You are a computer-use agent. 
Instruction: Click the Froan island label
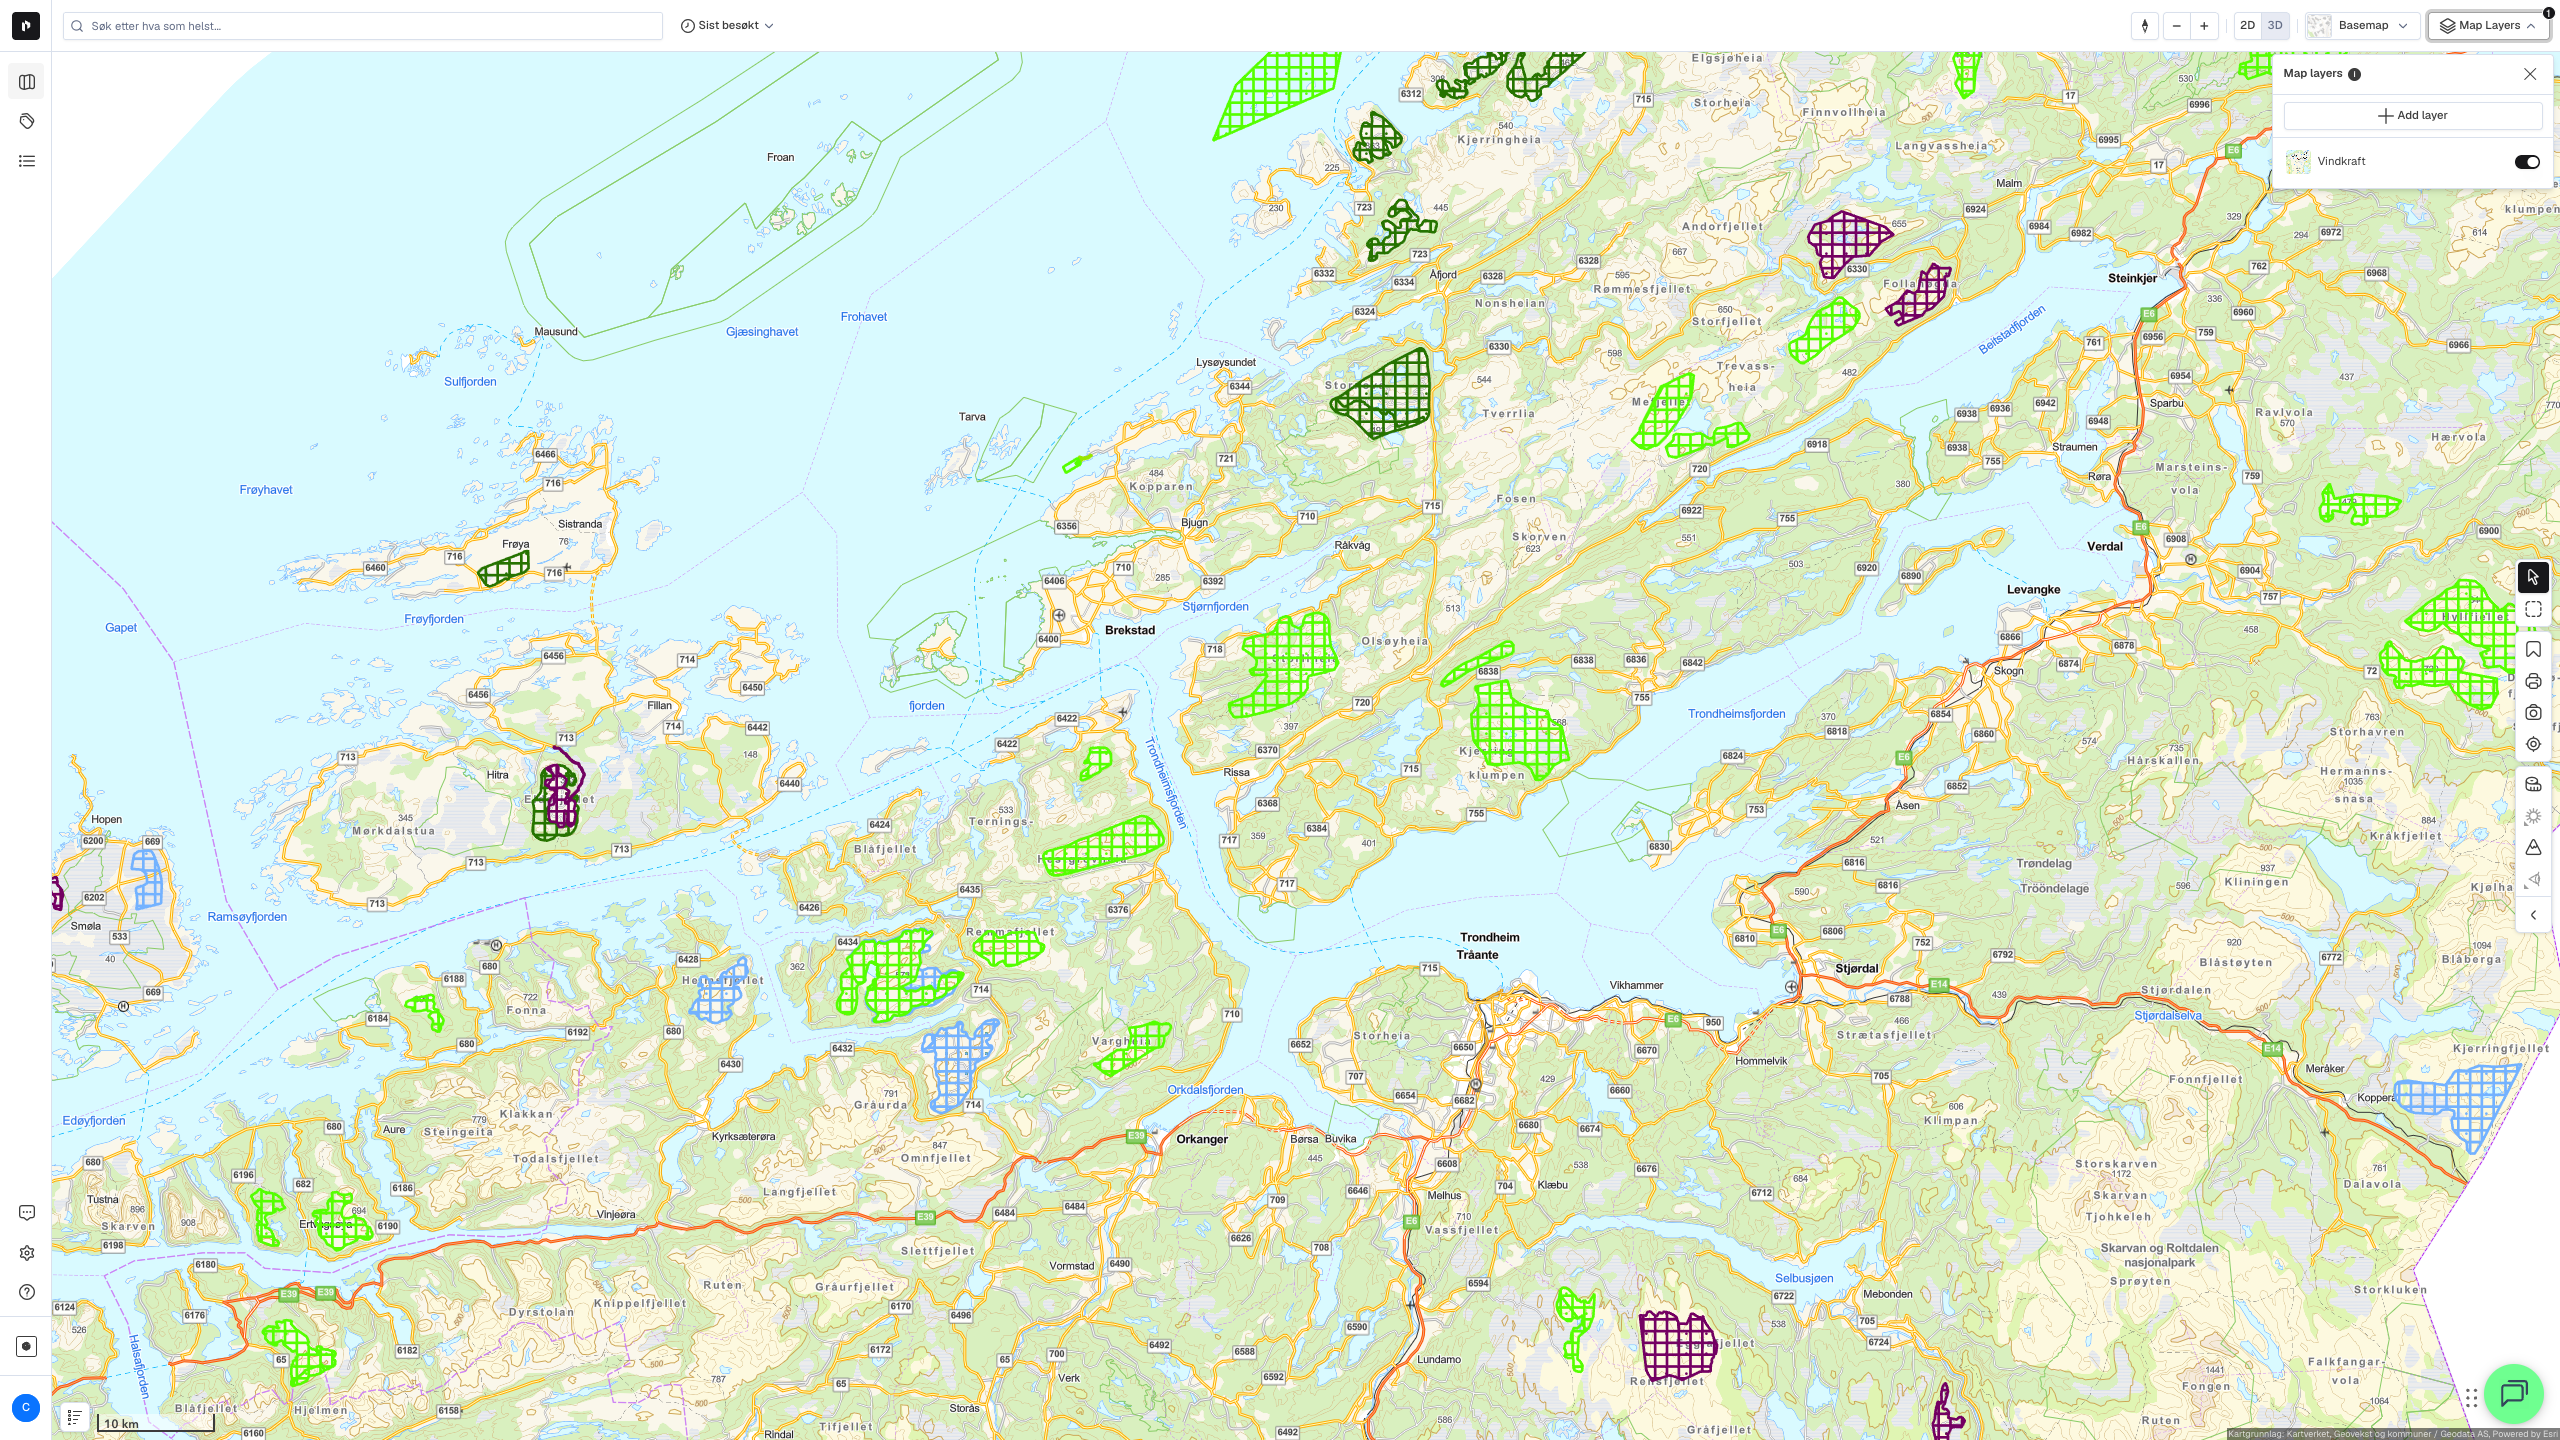click(x=780, y=158)
